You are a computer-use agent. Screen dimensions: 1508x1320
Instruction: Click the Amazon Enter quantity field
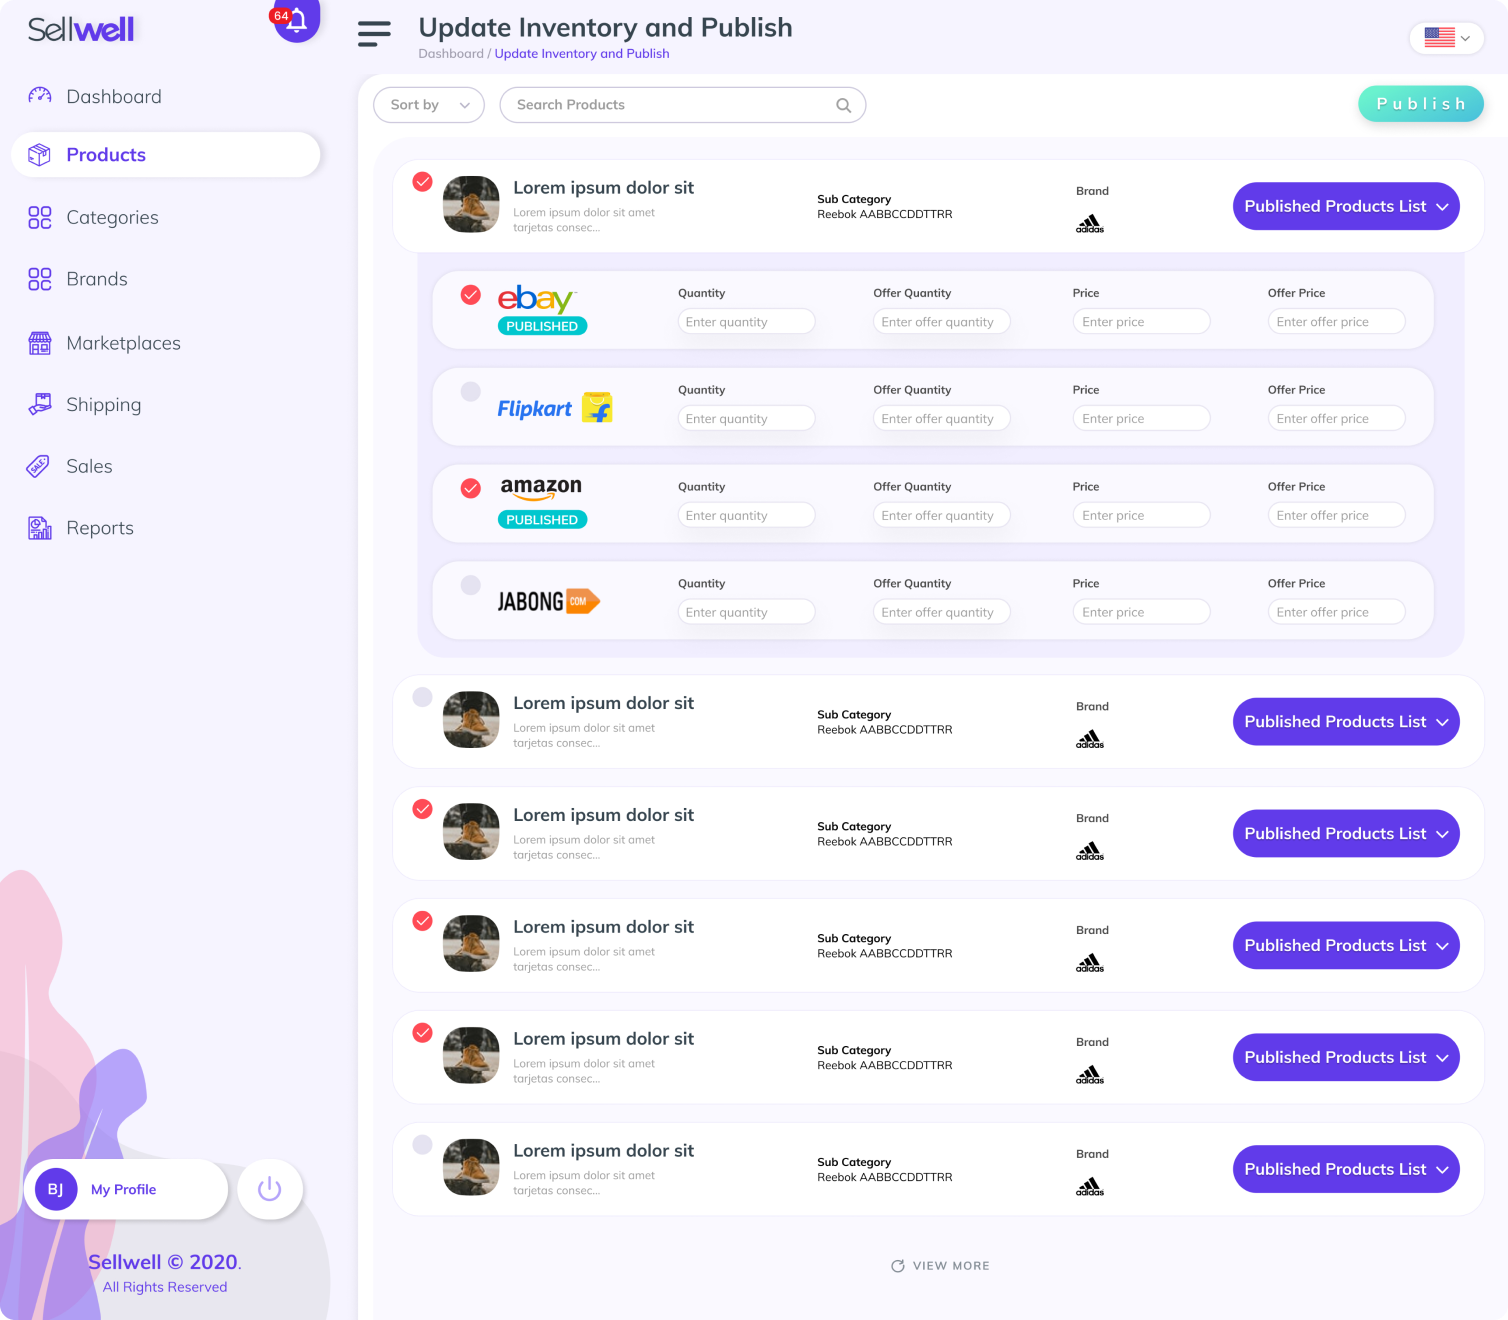(746, 515)
